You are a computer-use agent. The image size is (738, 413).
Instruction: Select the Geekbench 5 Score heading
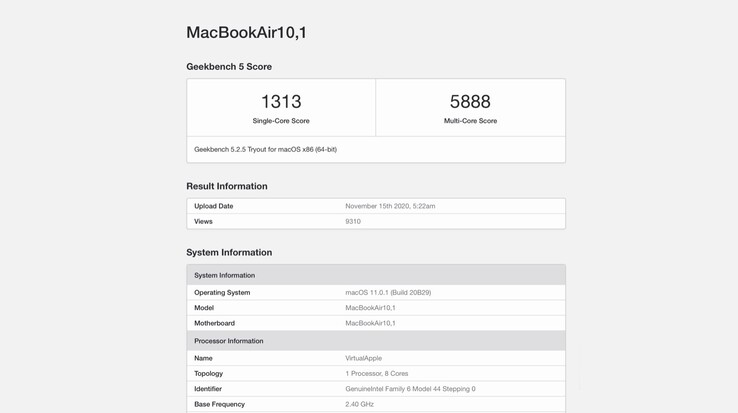point(229,67)
